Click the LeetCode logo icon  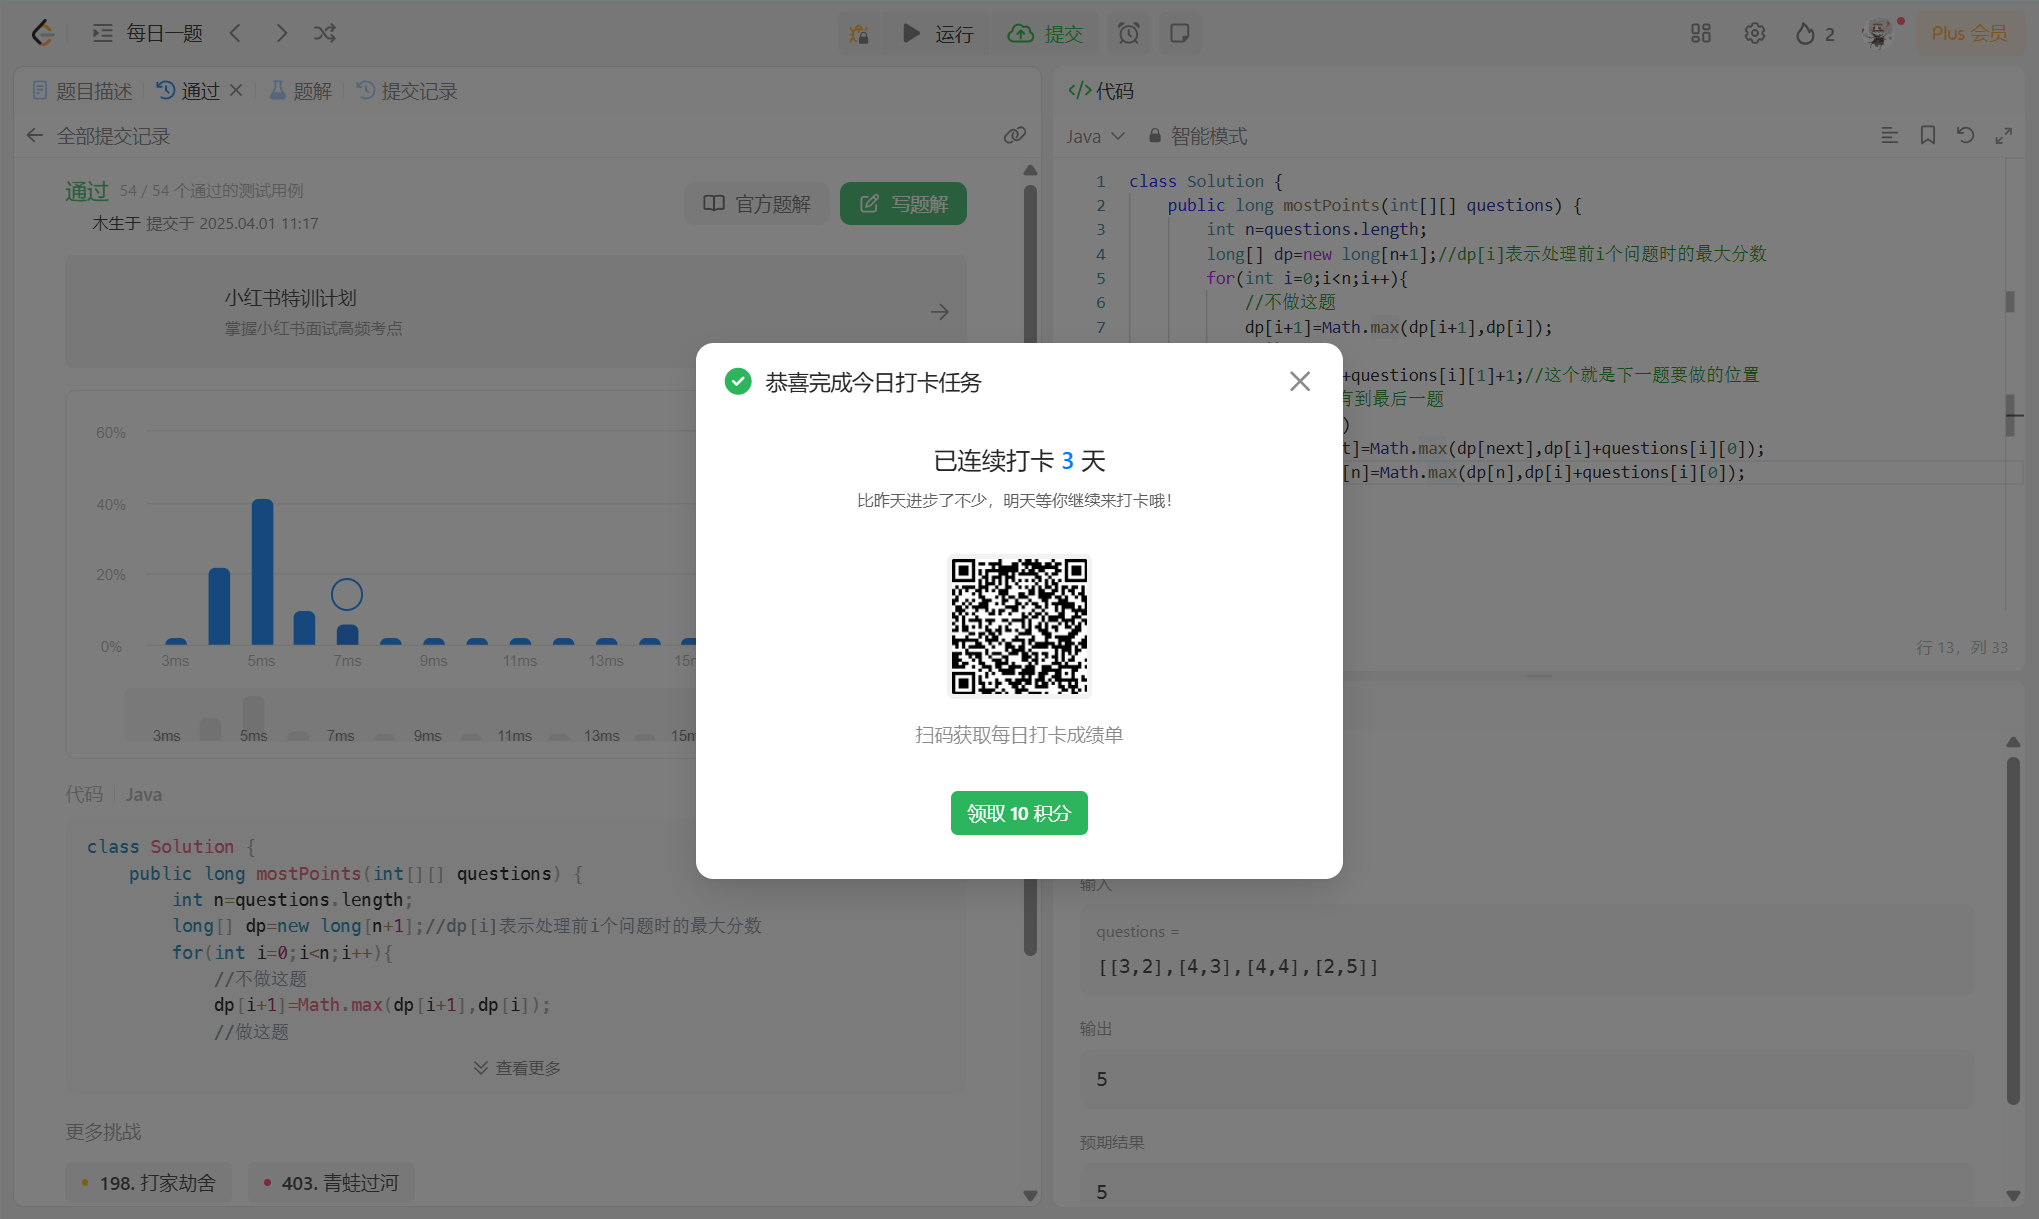42,33
